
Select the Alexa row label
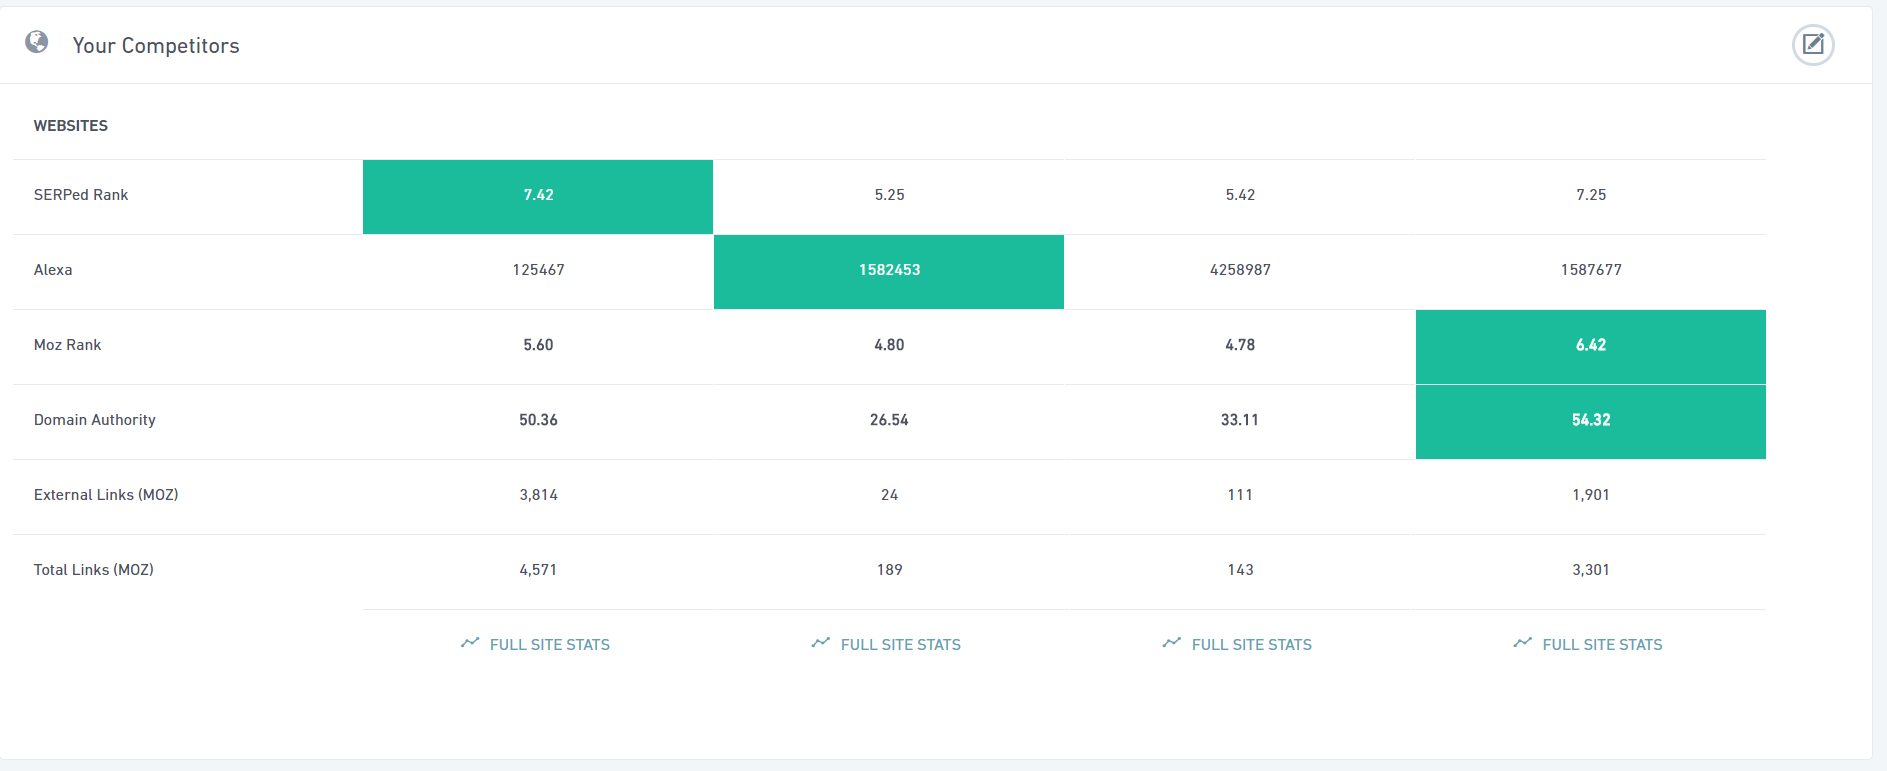[53, 270]
